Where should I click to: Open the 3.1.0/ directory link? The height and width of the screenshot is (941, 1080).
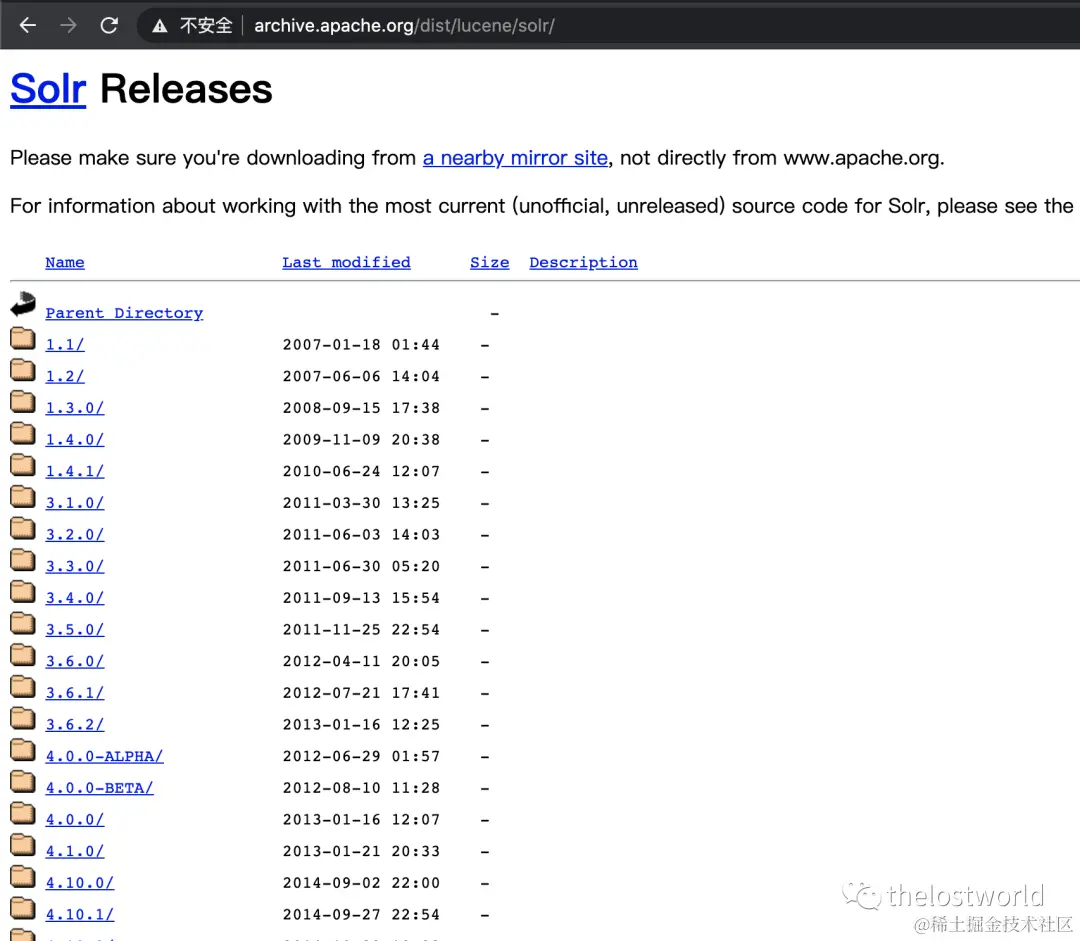point(74,503)
